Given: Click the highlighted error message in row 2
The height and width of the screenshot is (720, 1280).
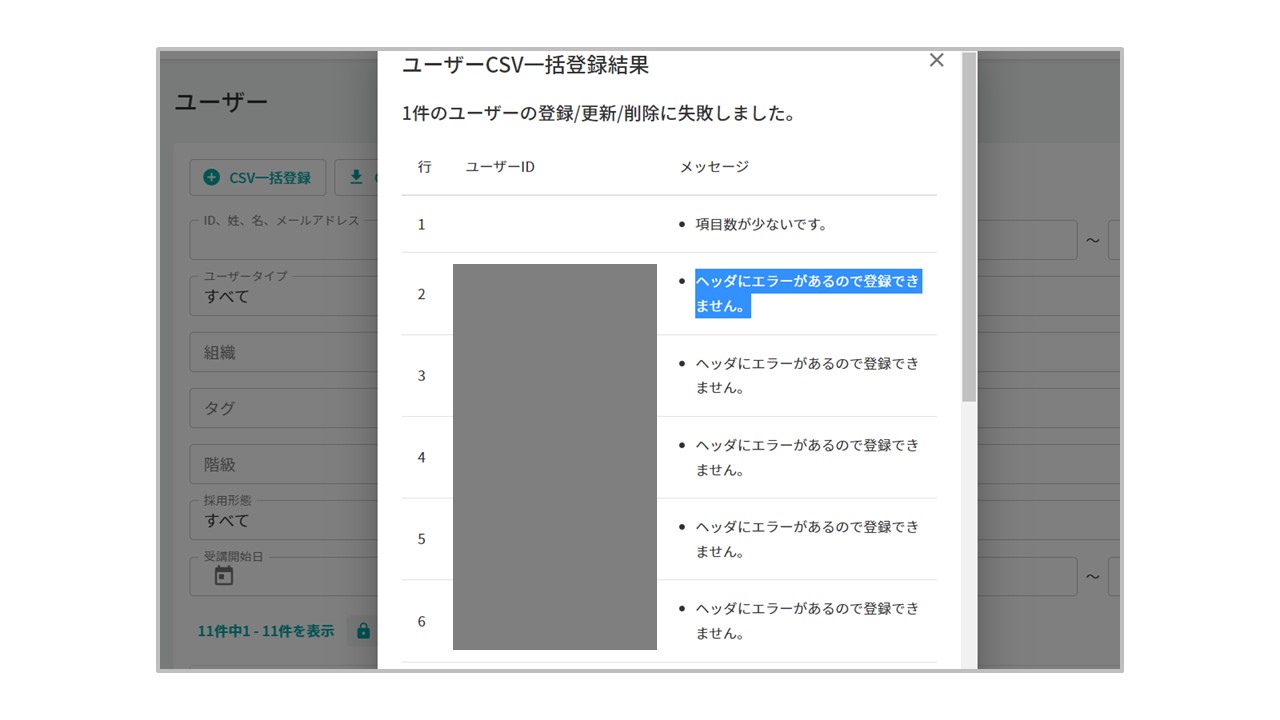Looking at the screenshot, I should coord(807,294).
